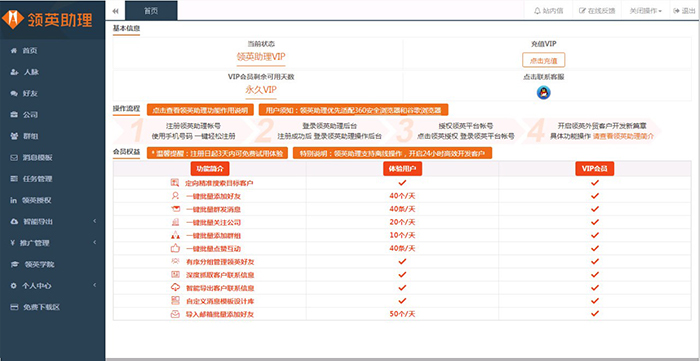Click 40条/天 in 一键批量点赞互动 row
This screenshot has height=361, width=700.
tap(402, 248)
